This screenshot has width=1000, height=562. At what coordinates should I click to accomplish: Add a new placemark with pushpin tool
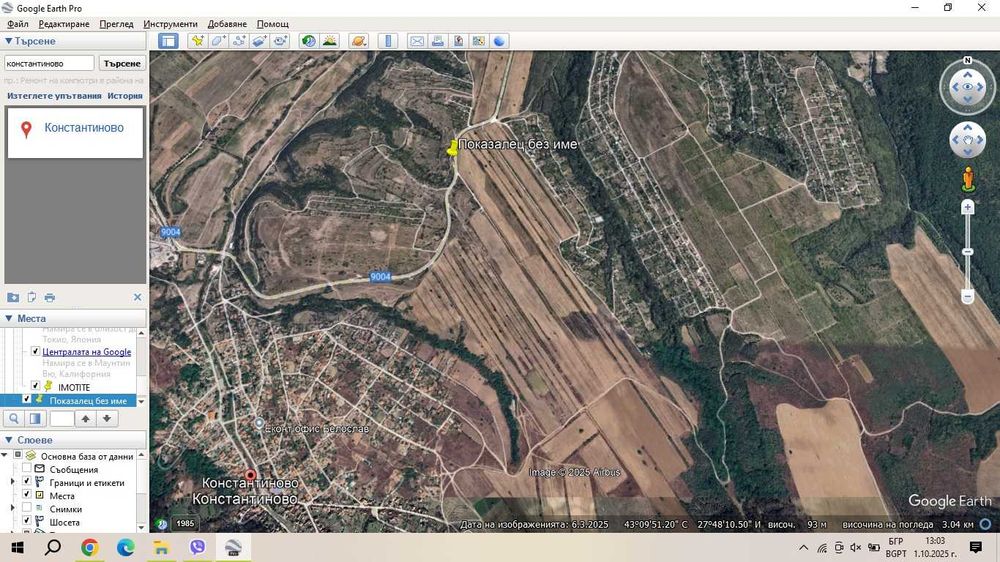point(198,41)
